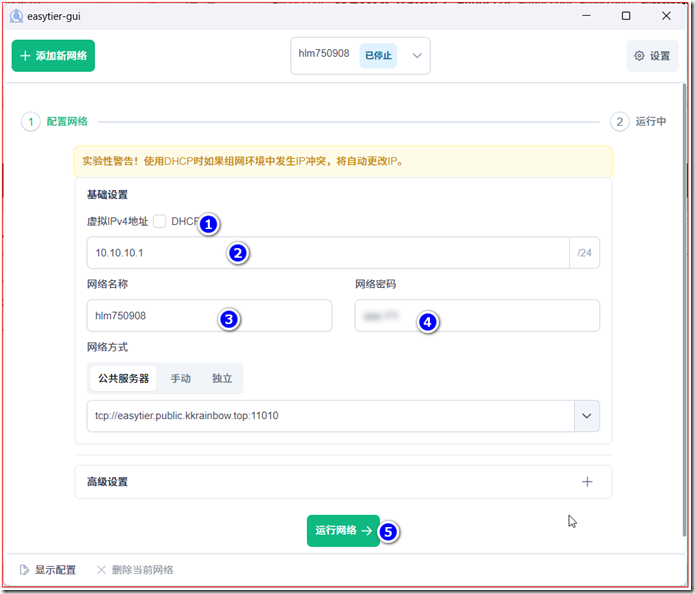Close the easytier-gui window
Viewport: 695px width, 594px height.
coord(666,16)
